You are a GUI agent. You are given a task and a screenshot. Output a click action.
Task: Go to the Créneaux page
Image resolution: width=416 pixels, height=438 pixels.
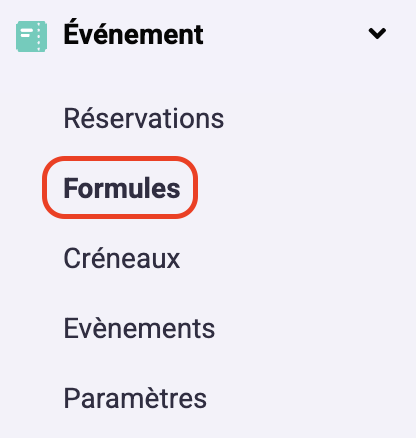[122, 258]
